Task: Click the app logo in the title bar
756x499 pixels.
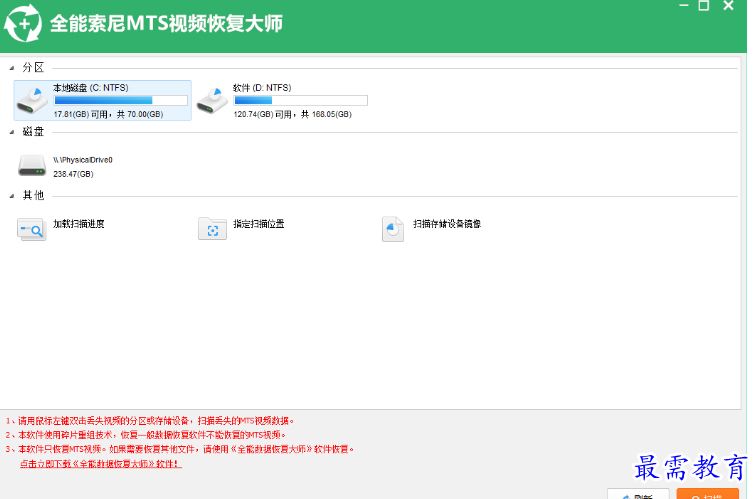Action: pyautogui.click(x=23, y=24)
